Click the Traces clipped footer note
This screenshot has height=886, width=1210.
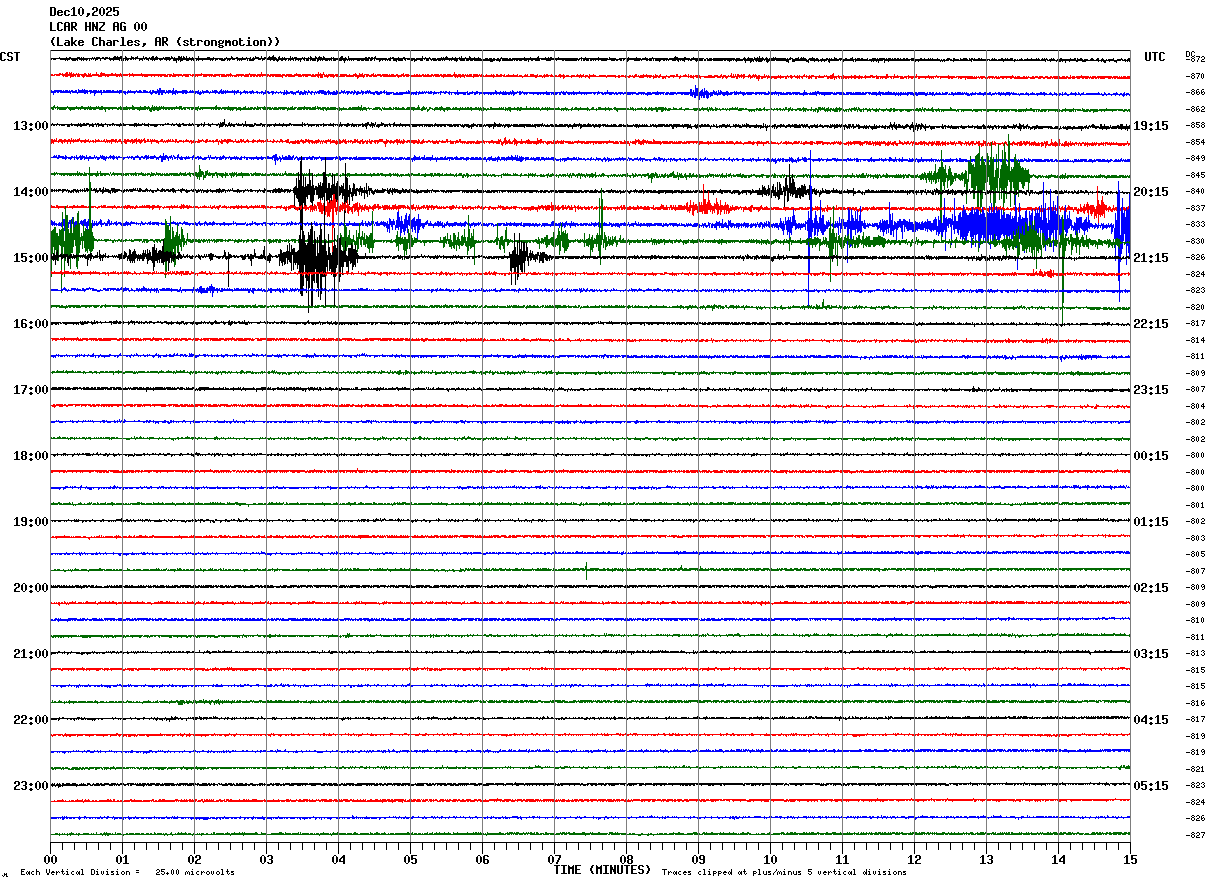(x=784, y=873)
